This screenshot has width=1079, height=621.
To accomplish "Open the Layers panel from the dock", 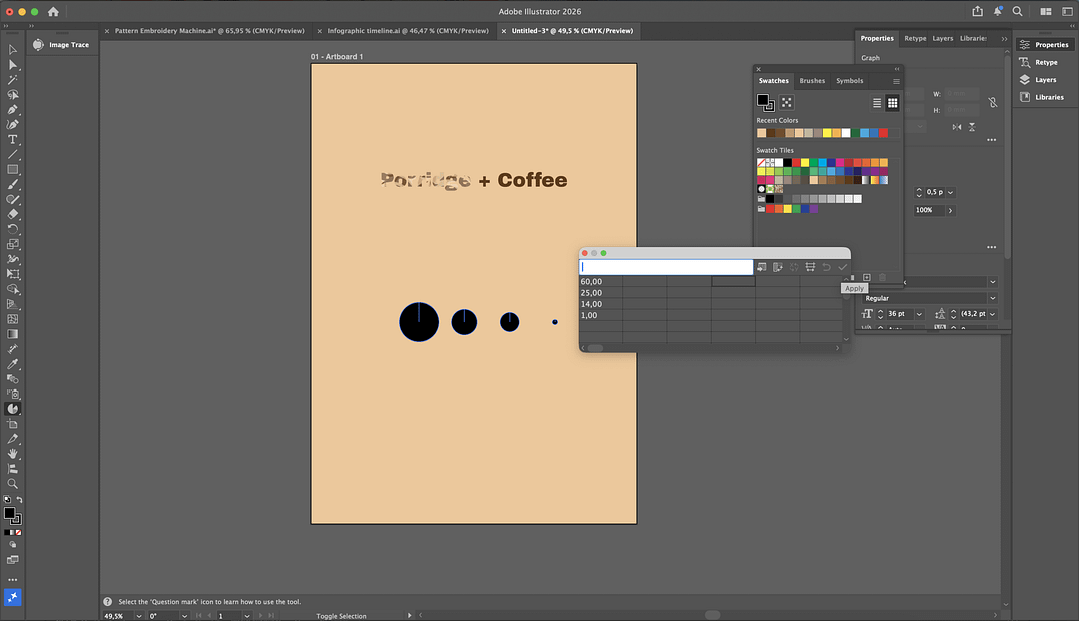I will (x=1045, y=80).
